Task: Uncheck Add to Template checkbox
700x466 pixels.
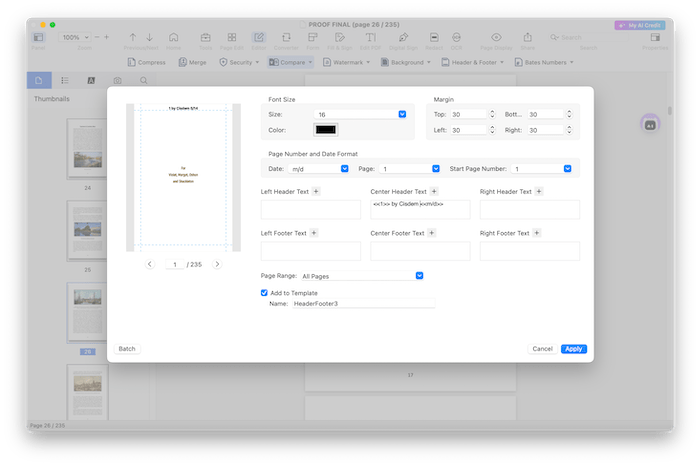Action: click(264, 293)
